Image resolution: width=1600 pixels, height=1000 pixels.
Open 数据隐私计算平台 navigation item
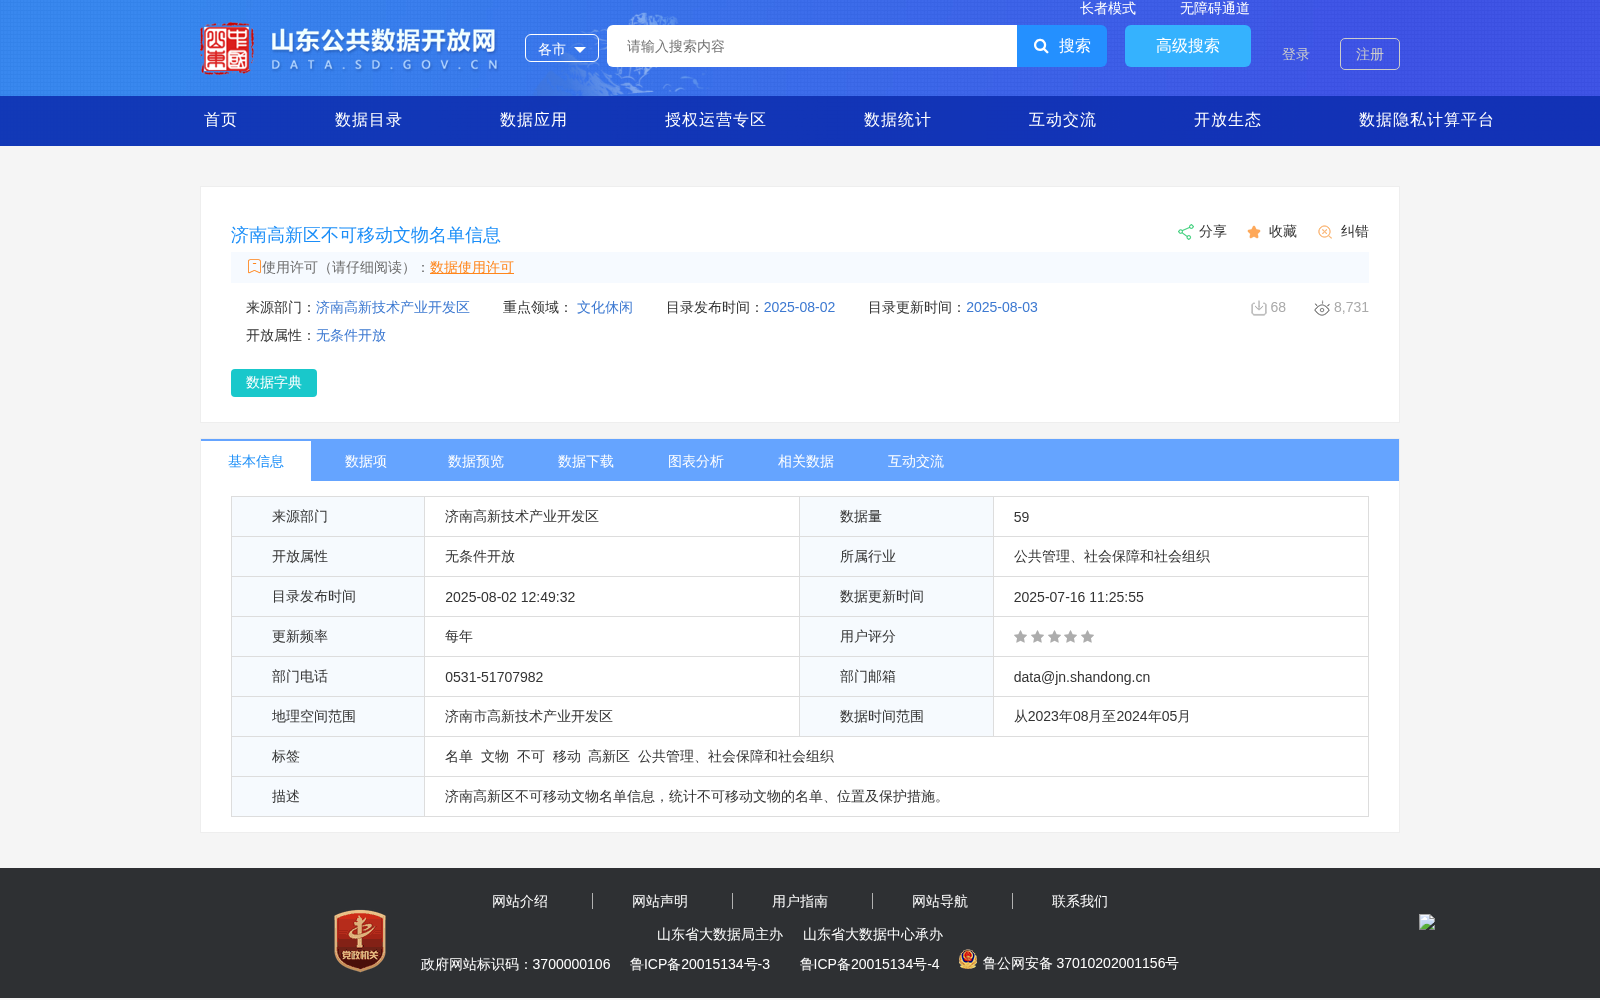coord(1427,120)
